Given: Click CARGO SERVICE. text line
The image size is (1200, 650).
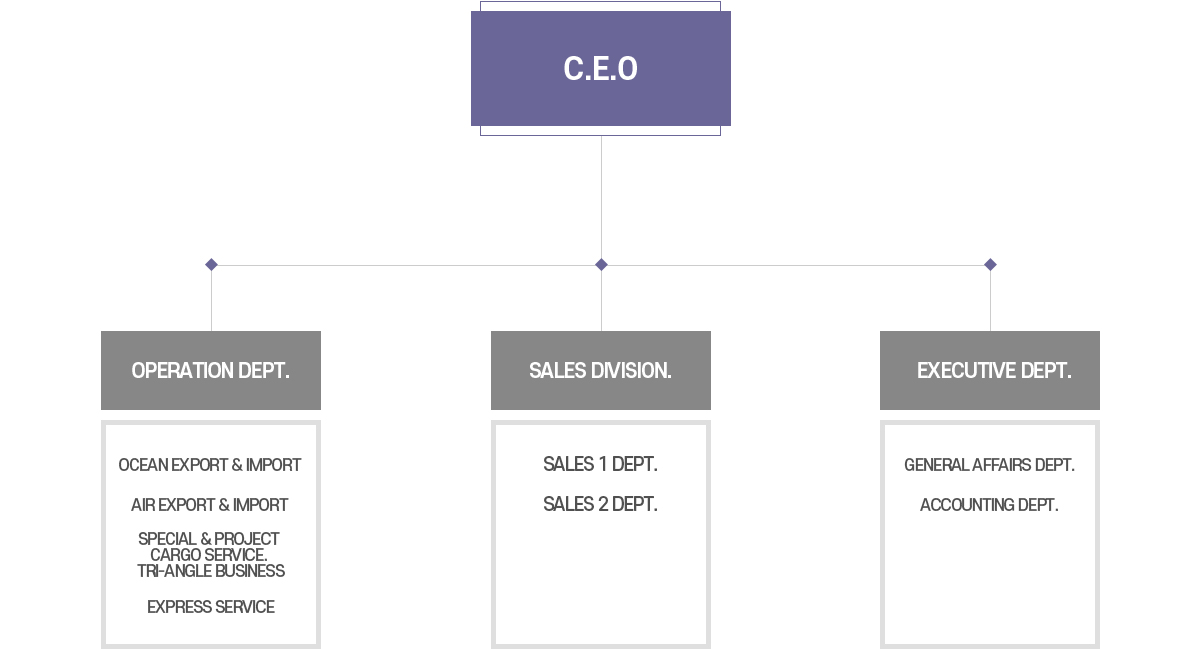Looking at the screenshot, I should [209, 555].
